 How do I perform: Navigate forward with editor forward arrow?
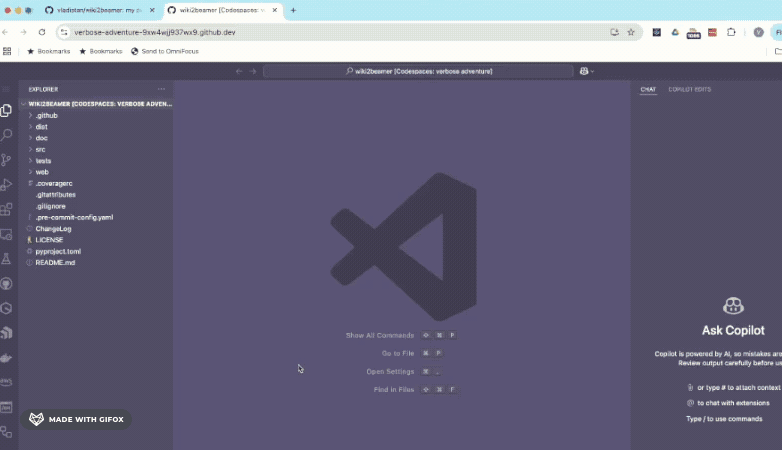tap(253, 71)
